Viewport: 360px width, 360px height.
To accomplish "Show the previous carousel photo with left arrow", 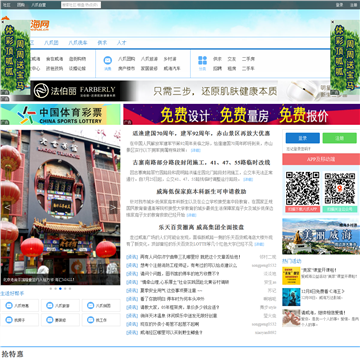I will [x=7, y=207].
